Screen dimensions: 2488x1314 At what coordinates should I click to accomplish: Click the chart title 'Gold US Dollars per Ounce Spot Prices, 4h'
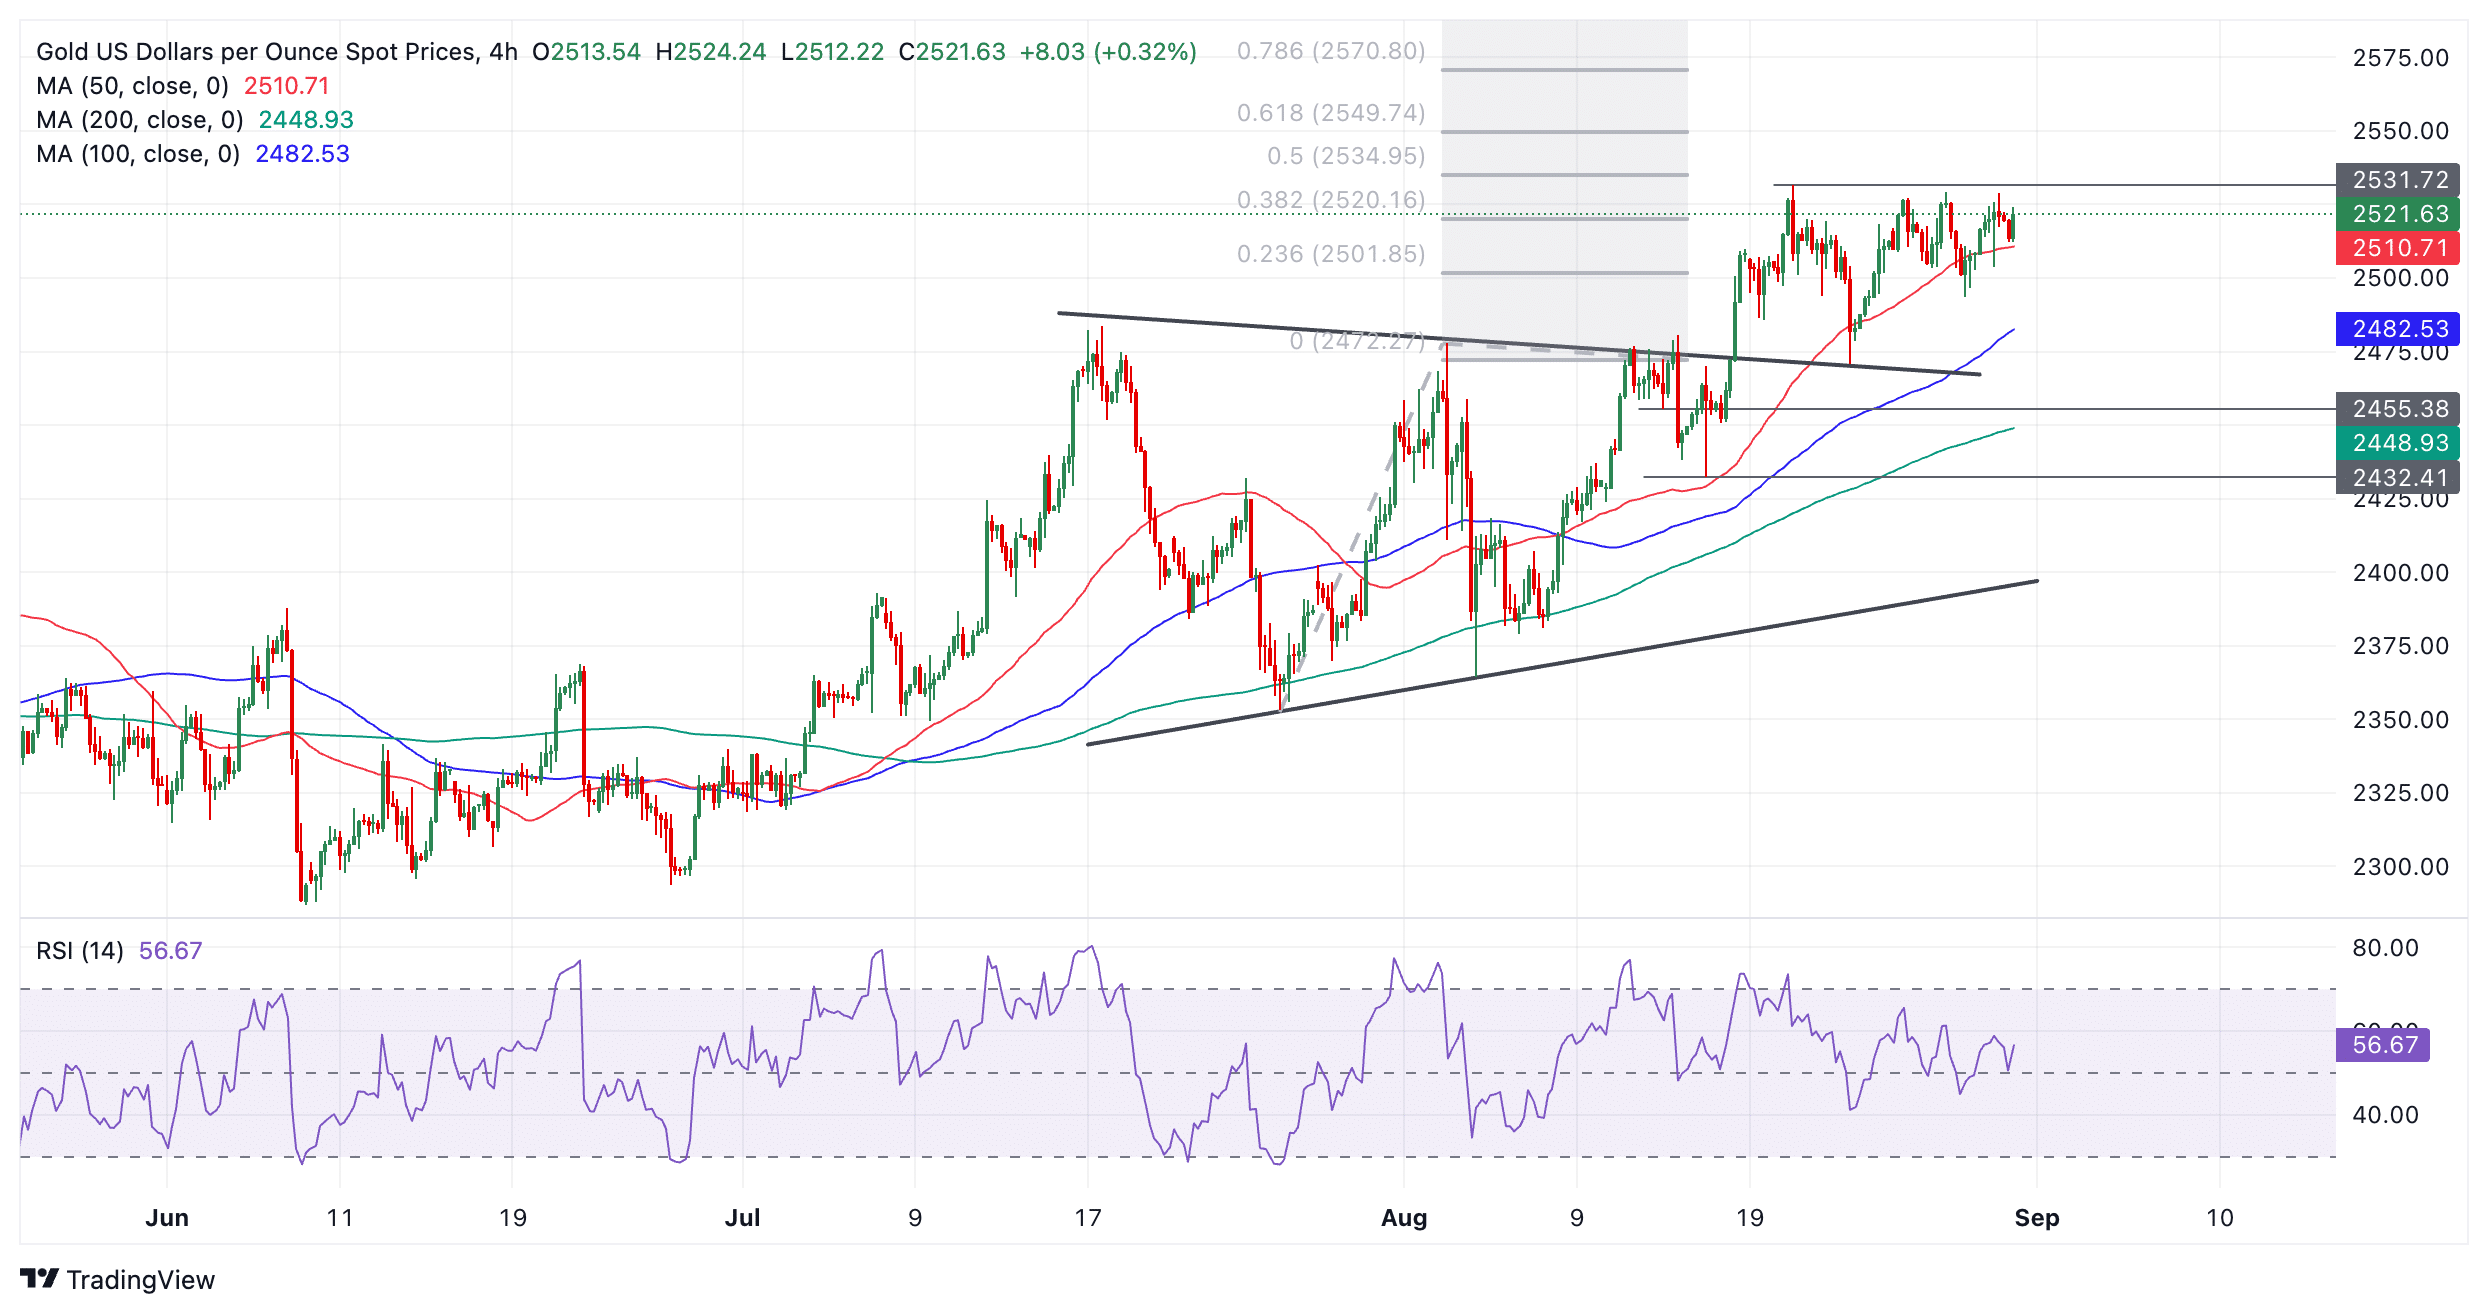pyautogui.click(x=277, y=52)
